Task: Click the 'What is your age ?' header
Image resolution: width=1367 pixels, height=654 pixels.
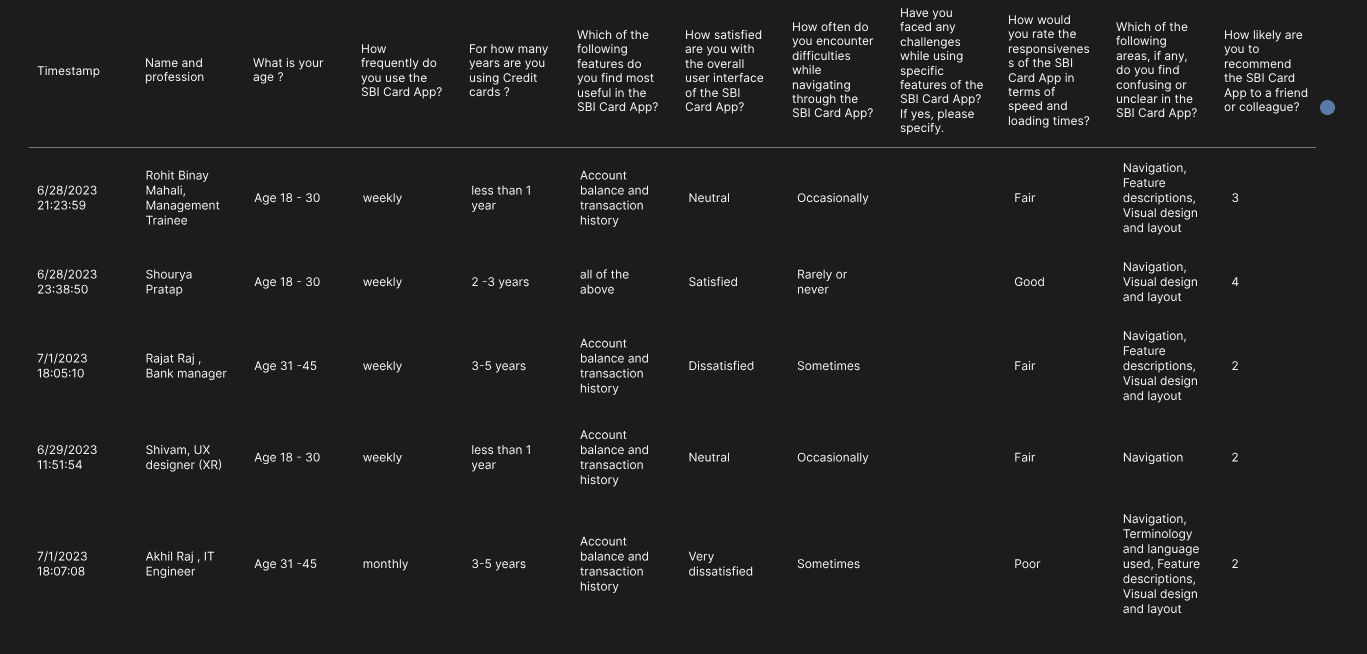Action: [x=288, y=70]
